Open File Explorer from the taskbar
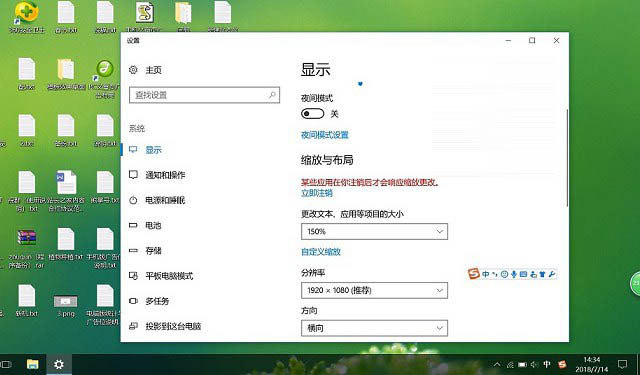Viewport: 640px width, 375px height. 33,364
